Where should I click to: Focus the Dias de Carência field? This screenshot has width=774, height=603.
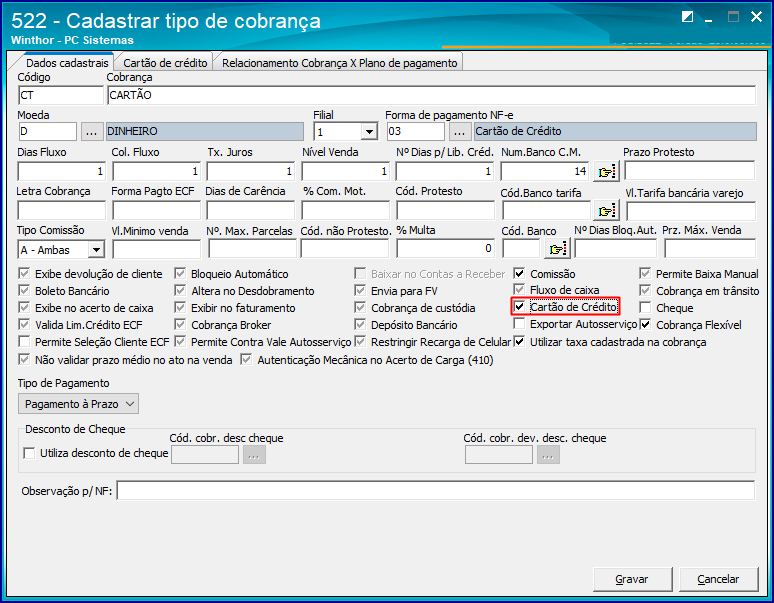click(251, 211)
